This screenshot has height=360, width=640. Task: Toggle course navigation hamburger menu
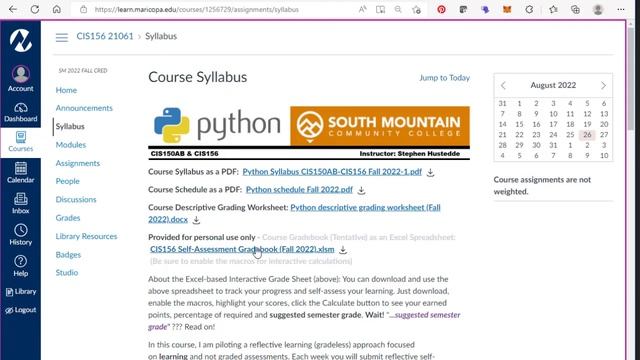coord(62,37)
